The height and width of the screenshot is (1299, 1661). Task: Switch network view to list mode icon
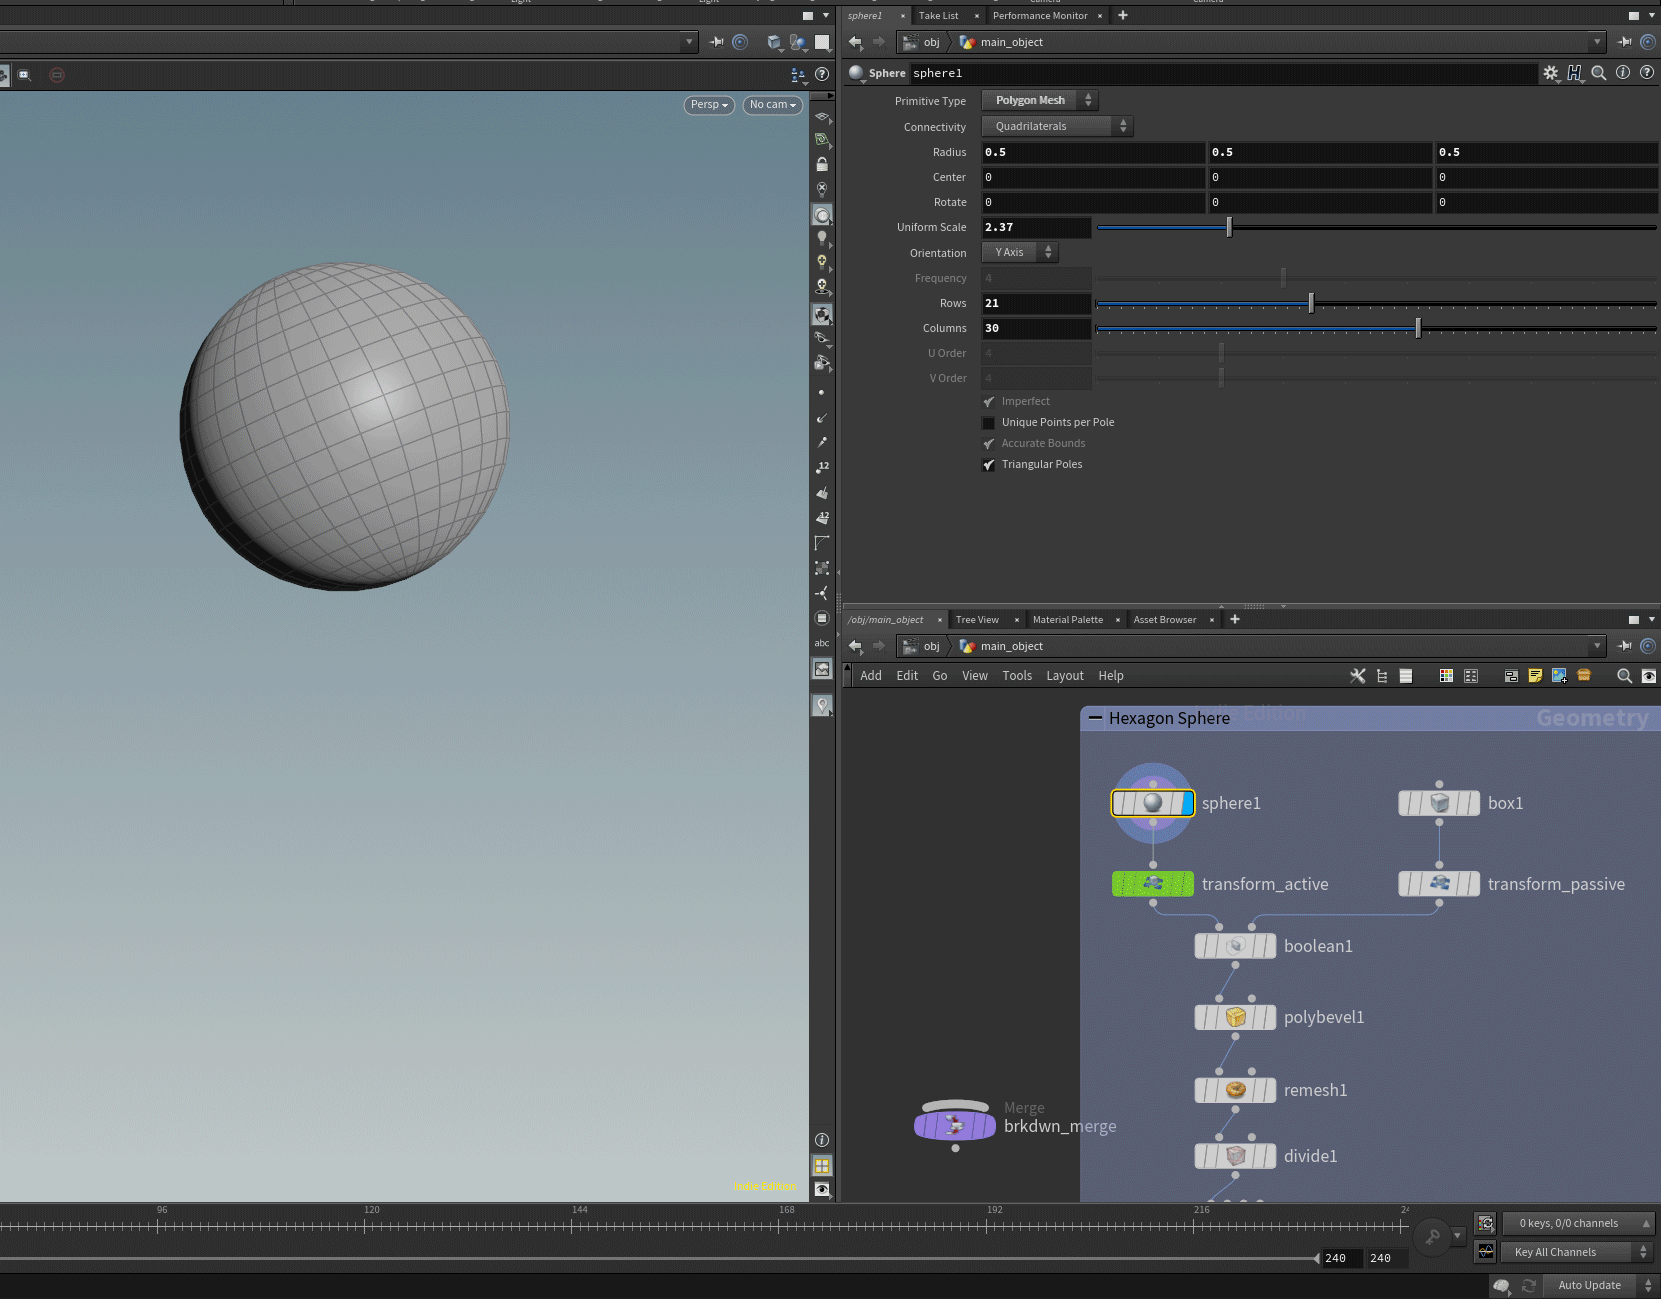1406,676
